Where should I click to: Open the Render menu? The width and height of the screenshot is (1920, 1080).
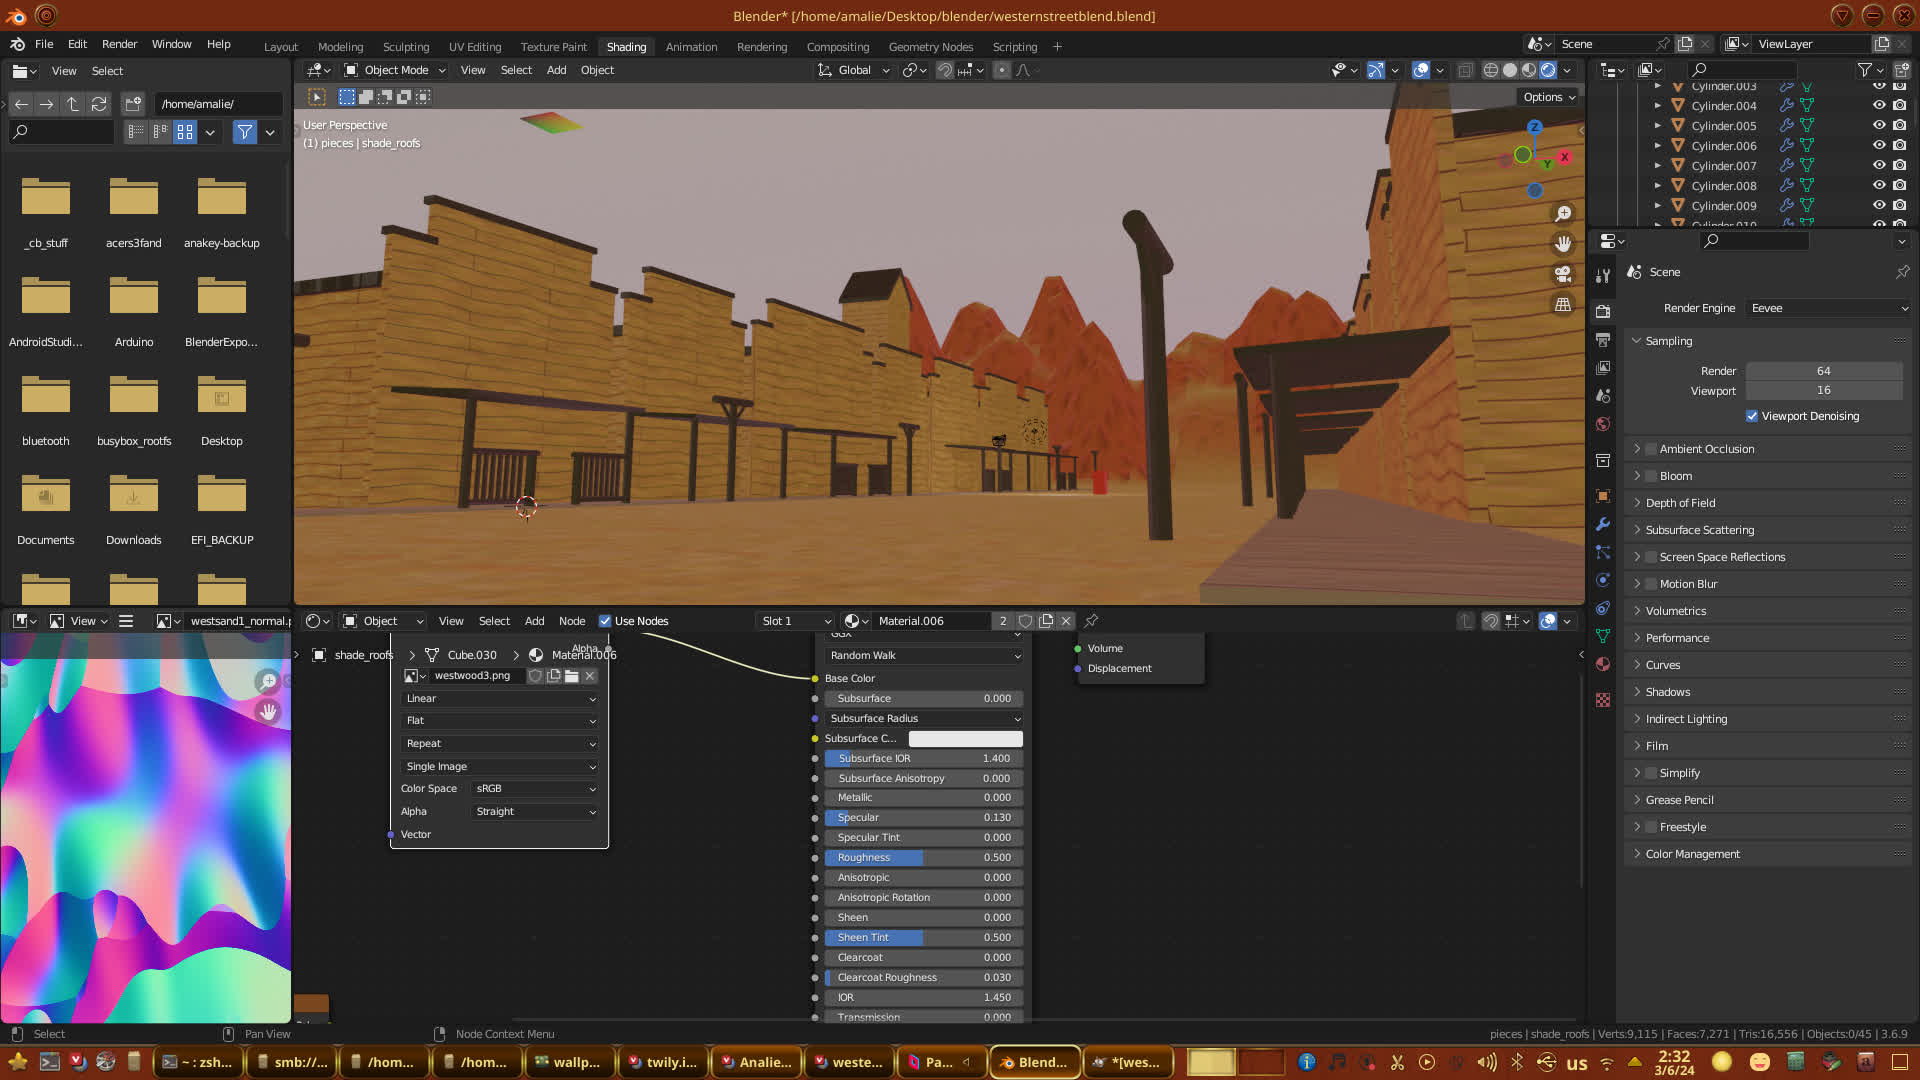pyautogui.click(x=119, y=44)
